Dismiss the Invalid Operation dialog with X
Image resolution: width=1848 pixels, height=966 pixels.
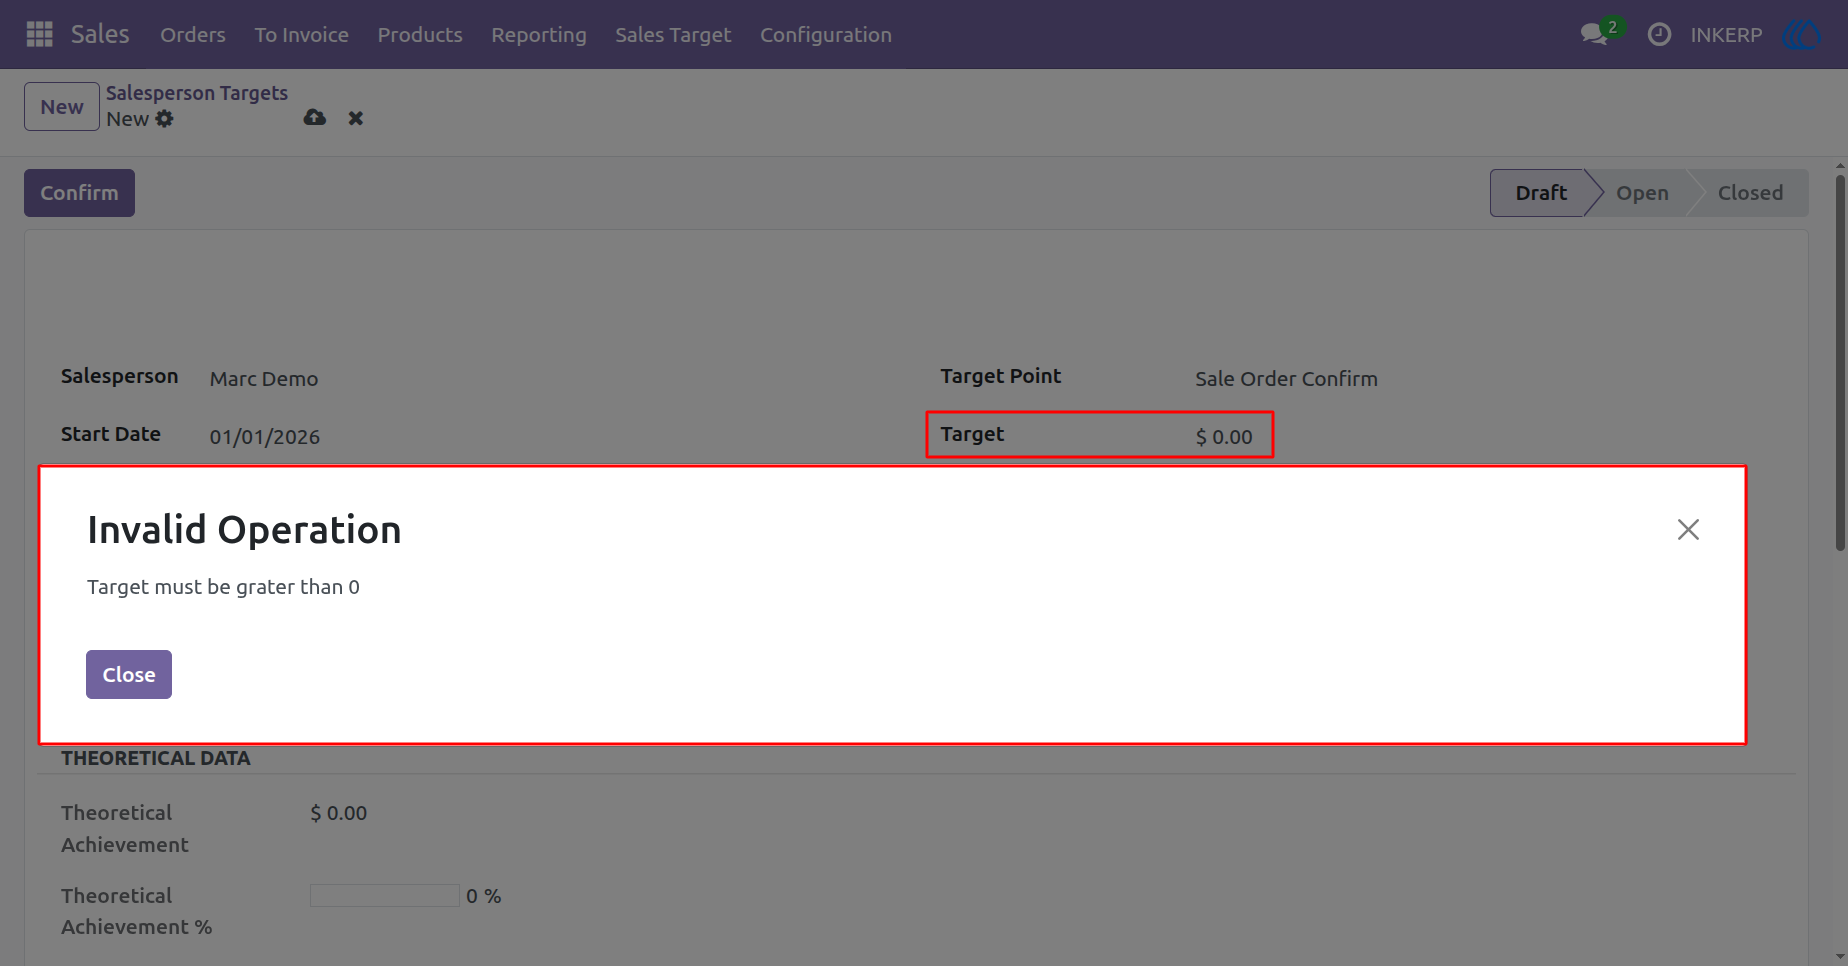click(1688, 529)
